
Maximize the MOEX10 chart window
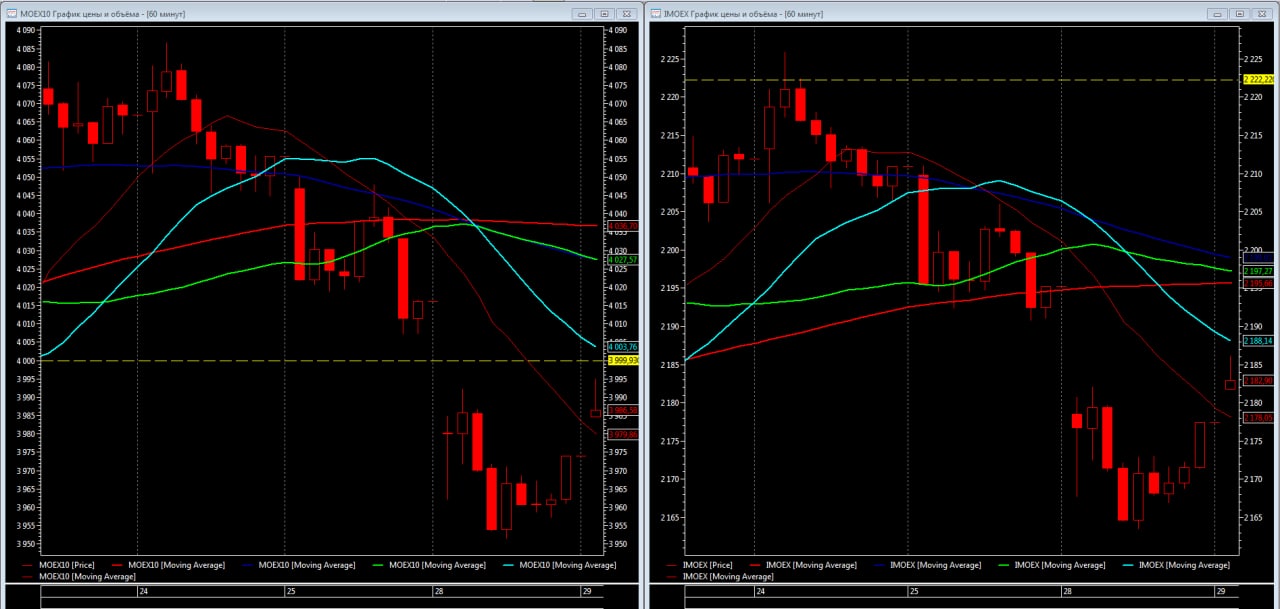(604, 14)
